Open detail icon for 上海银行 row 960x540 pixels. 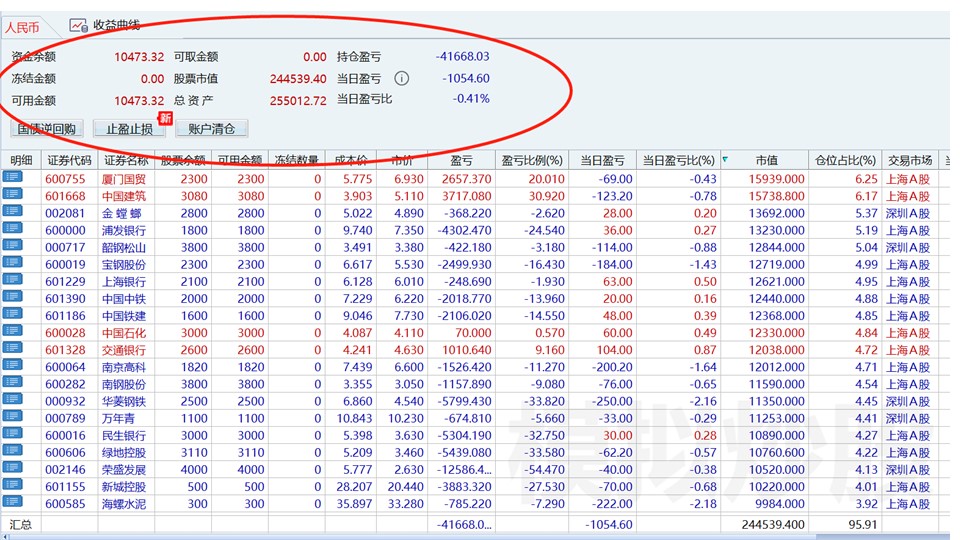coord(12,280)
